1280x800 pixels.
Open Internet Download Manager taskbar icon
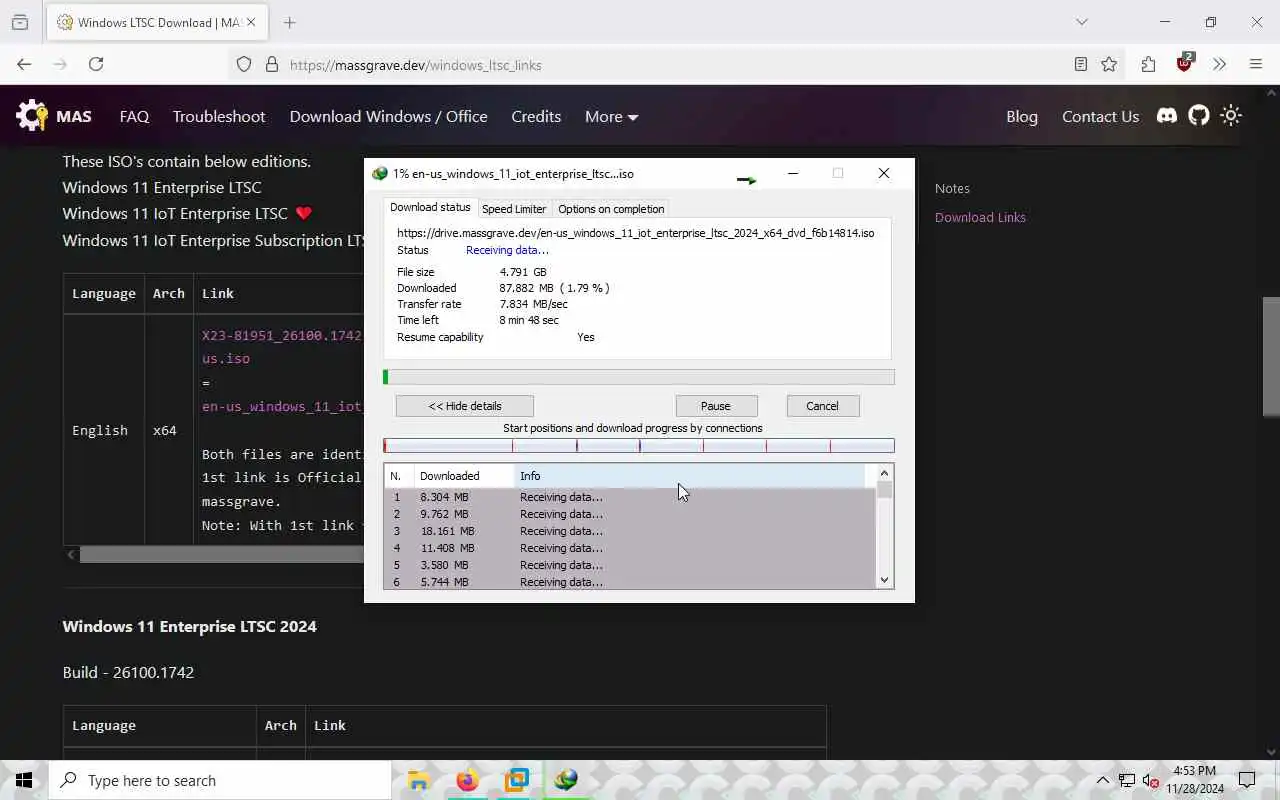(566, 780)
